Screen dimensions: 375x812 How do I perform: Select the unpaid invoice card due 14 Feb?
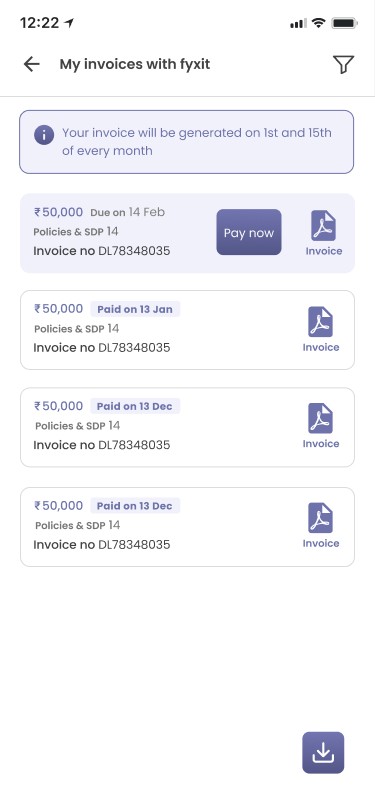188,233
